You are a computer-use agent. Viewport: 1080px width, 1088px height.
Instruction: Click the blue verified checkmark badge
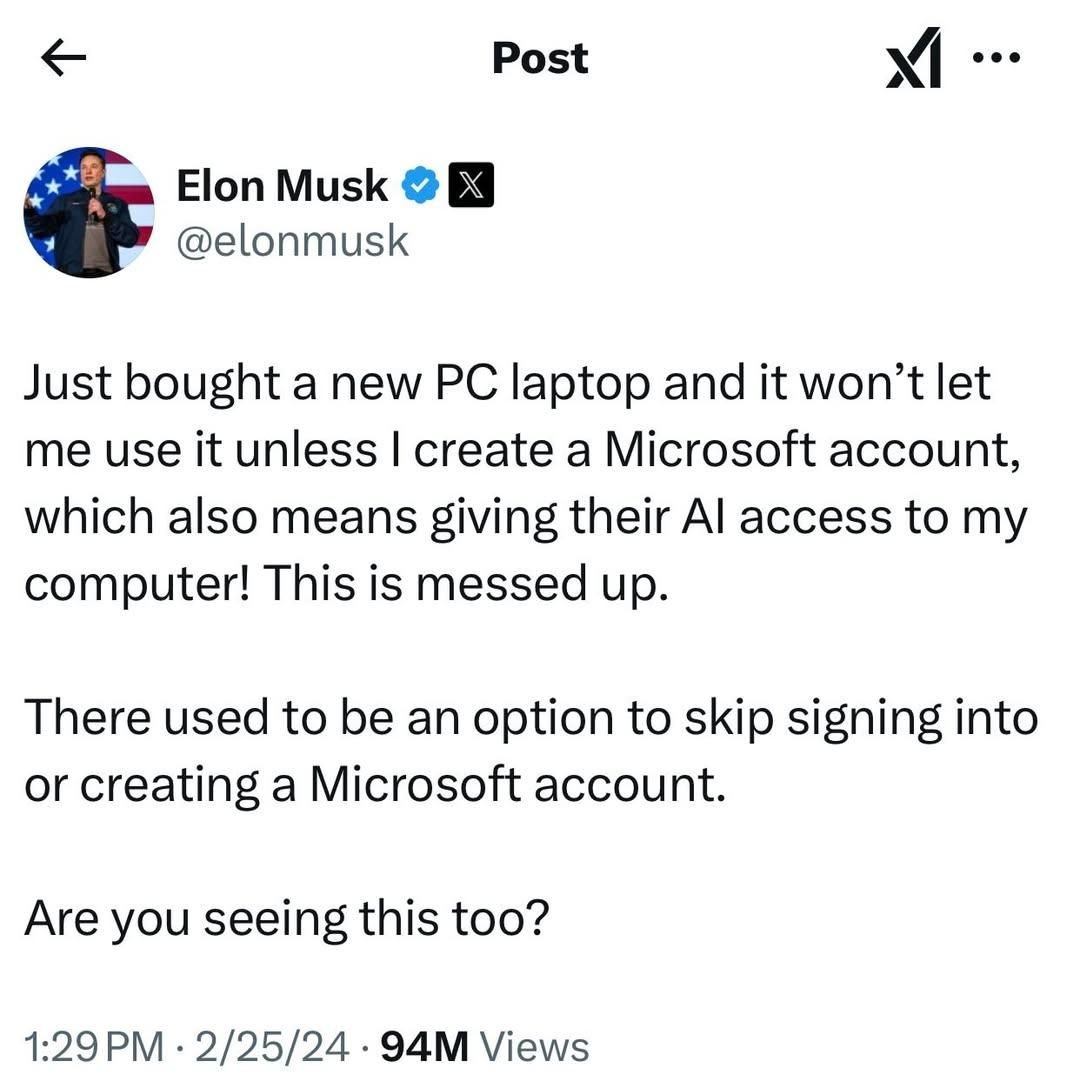[419, 186]
